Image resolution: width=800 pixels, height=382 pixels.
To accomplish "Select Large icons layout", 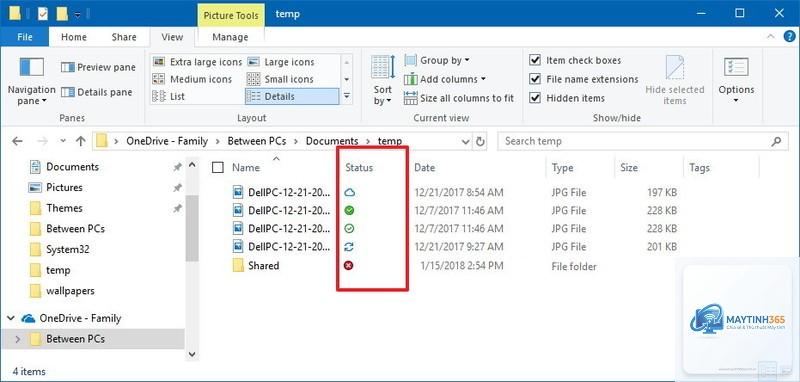I will pos(281,62).
